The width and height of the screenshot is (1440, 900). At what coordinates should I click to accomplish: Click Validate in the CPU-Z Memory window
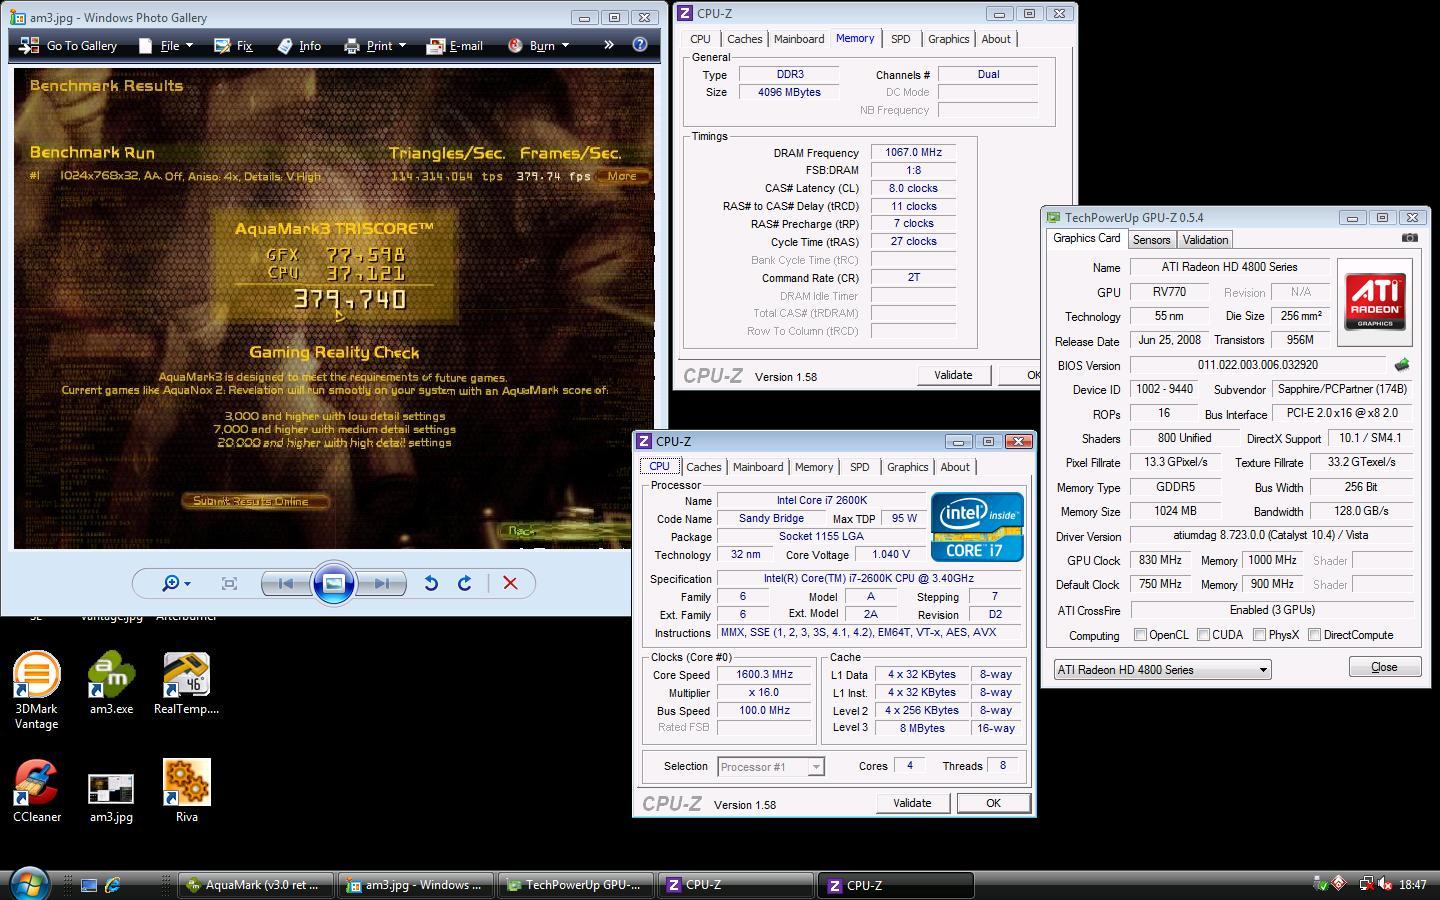tap(953, 375)
